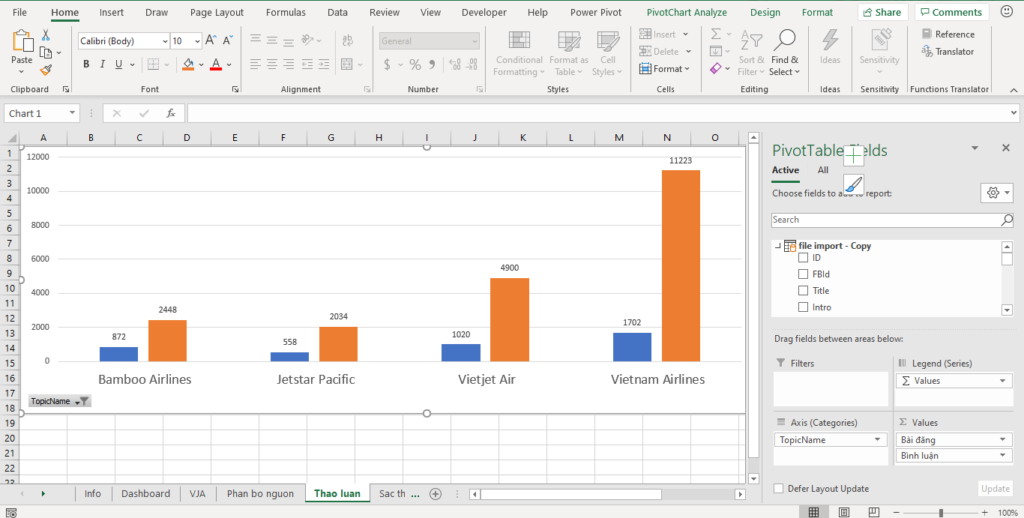The height and width of the screenshot is (518, 1024).
Task: Check the ID field checkbox
Action: click(803, 258)
